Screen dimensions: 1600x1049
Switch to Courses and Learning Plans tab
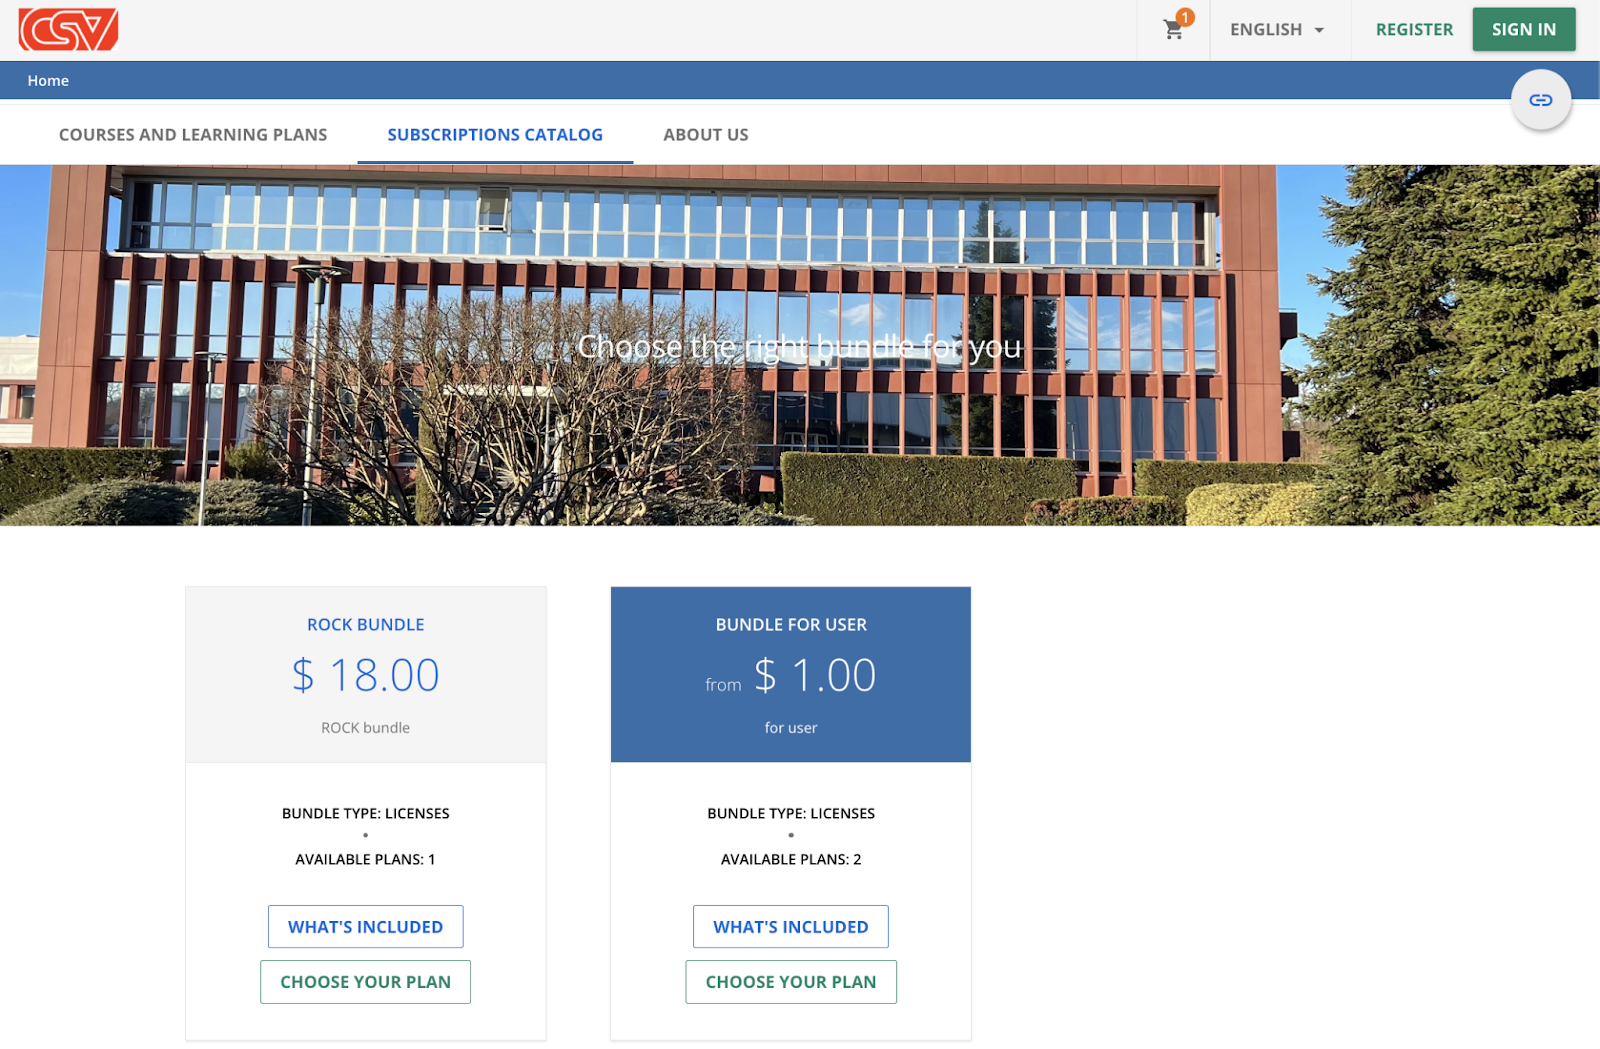(193, 135)
